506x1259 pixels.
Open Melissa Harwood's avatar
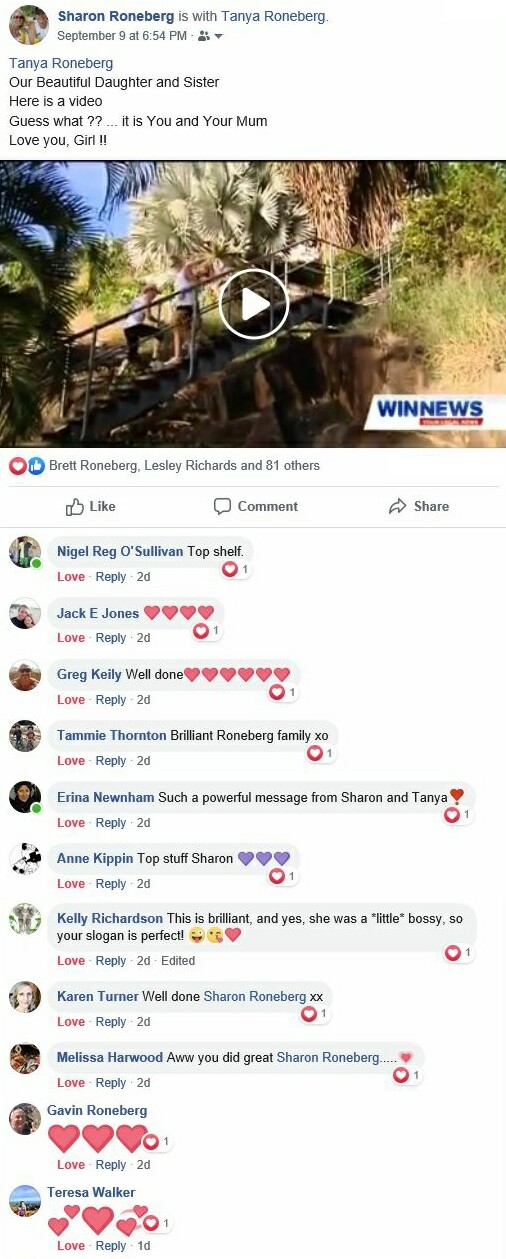(25, 1058)
